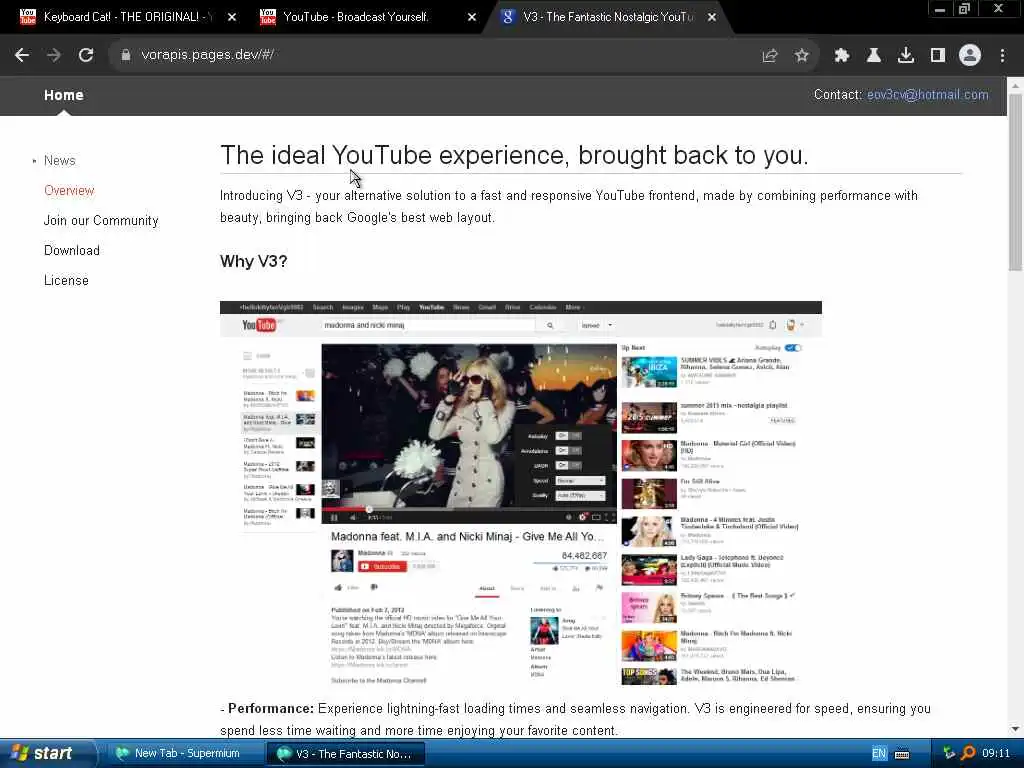
Task: Open the extensions puzzle icon
Action: coord(842,56)
